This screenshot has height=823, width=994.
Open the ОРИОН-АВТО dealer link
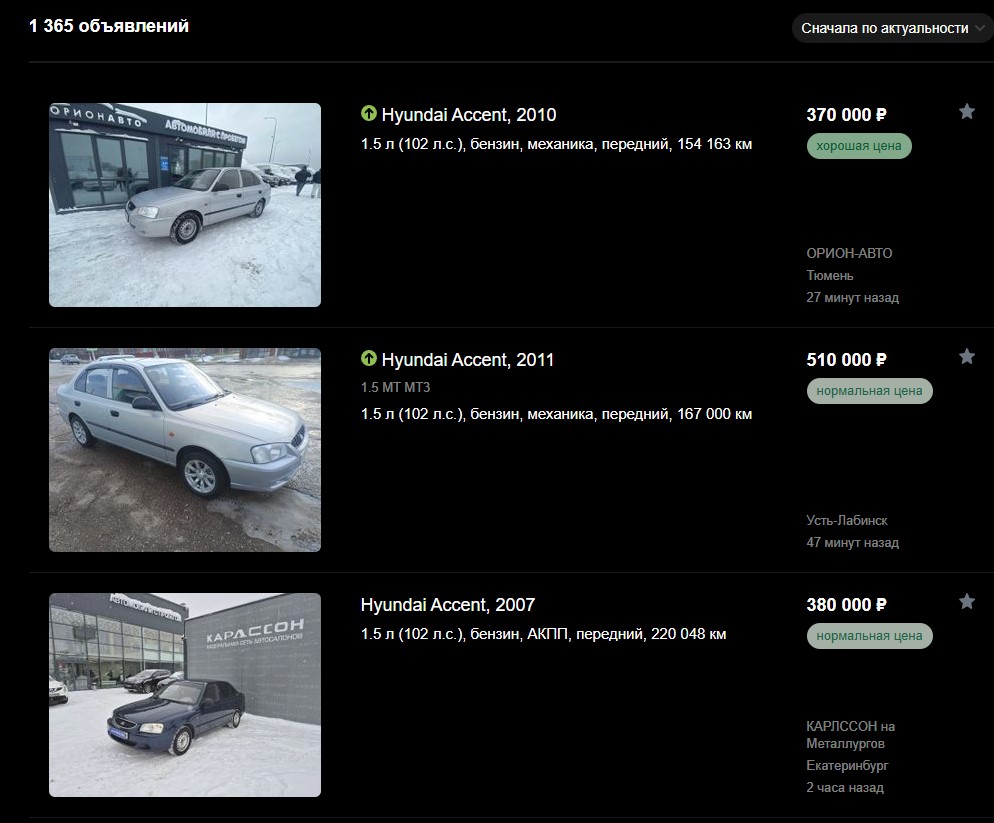coord(849,254)
